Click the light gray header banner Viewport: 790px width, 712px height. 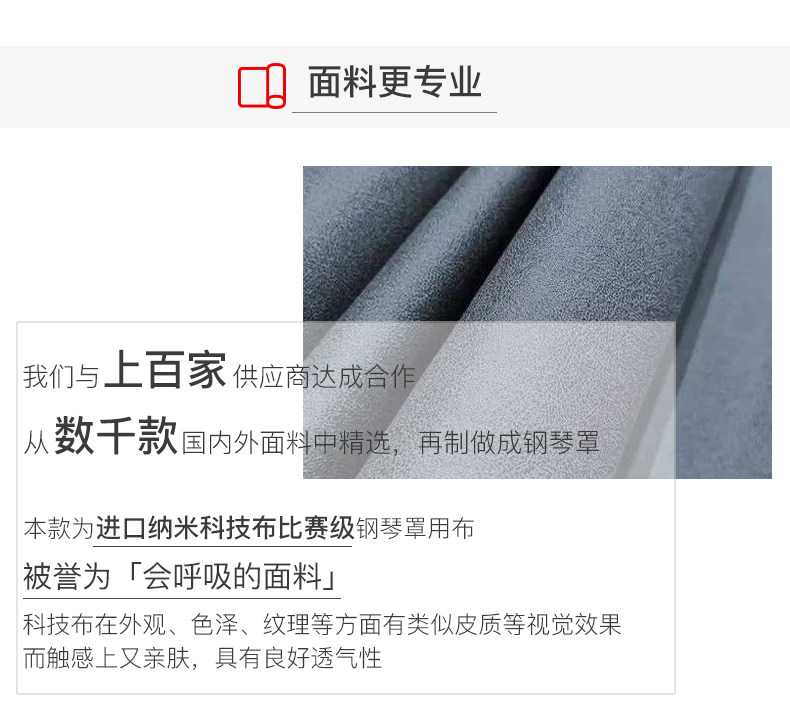click(x=395, y=87)
